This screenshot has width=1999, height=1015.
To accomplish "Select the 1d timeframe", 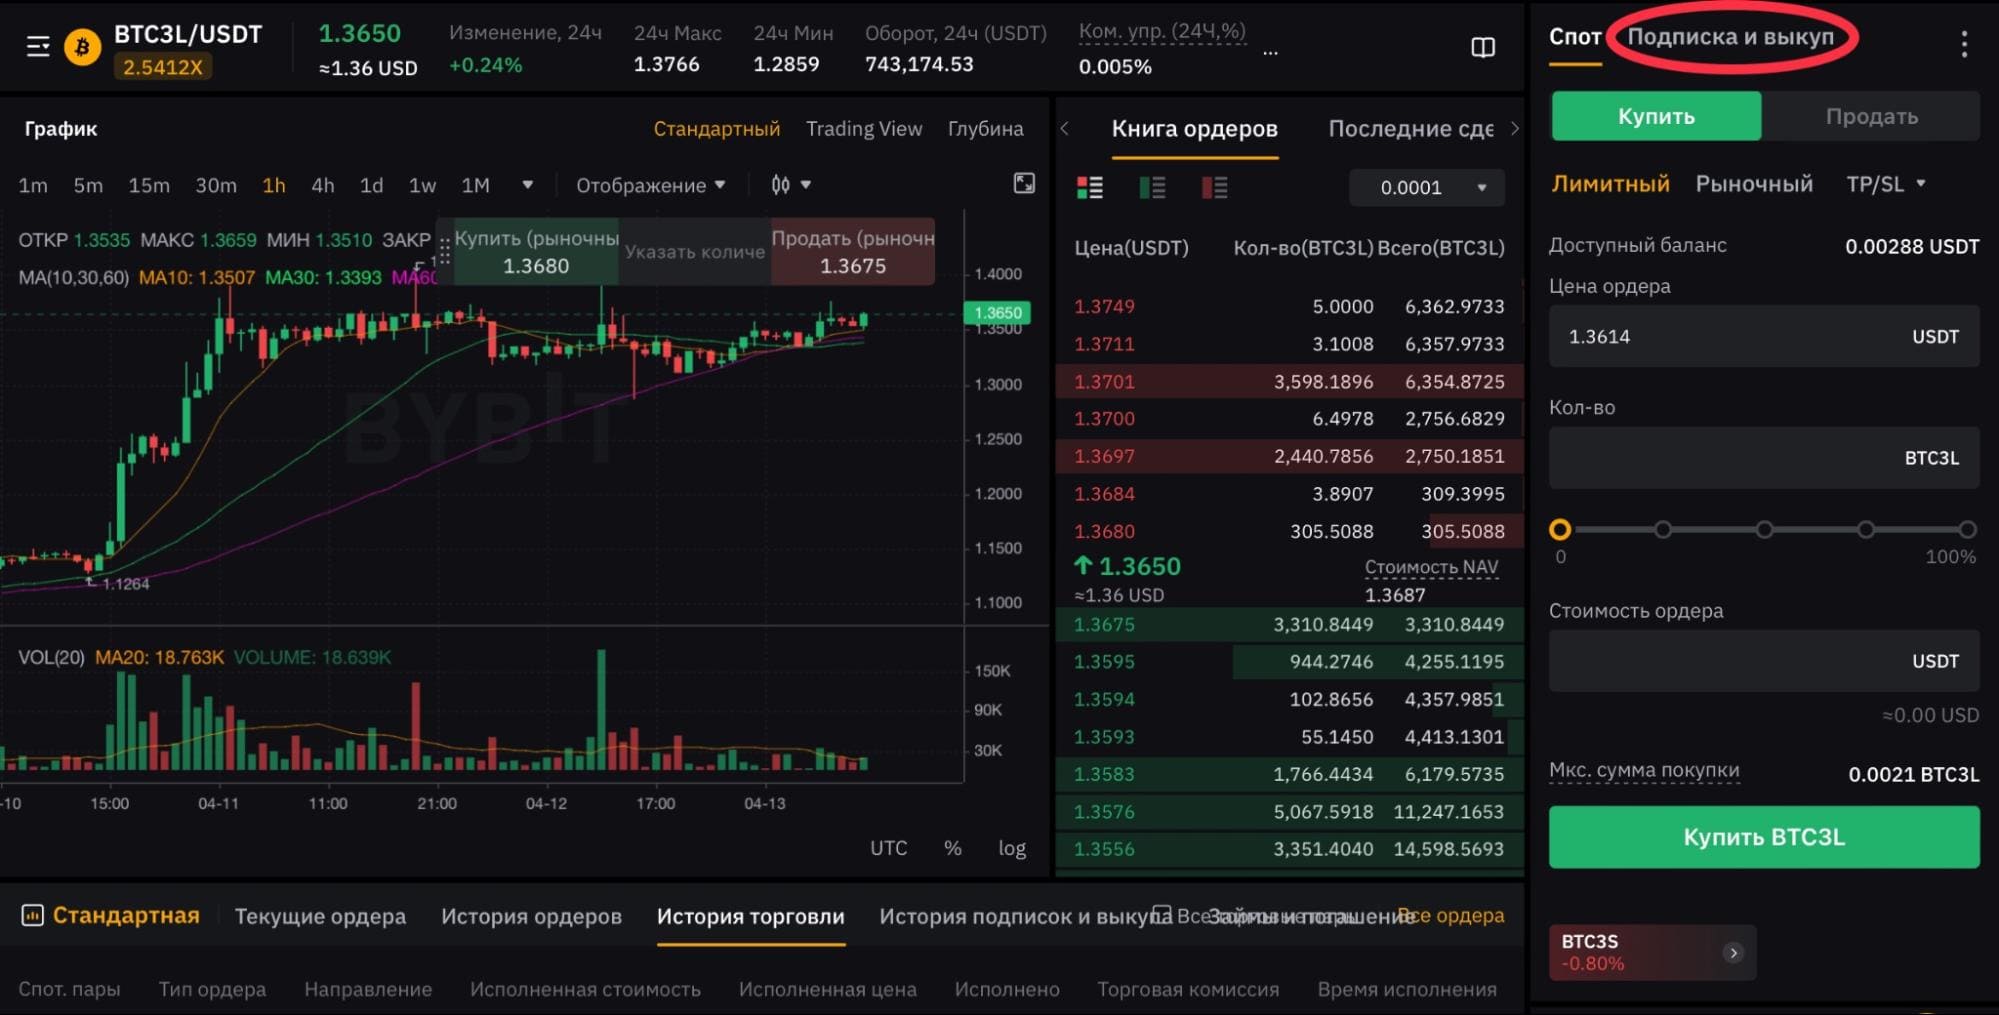I will pyautogui.click(x=371, y=185).
